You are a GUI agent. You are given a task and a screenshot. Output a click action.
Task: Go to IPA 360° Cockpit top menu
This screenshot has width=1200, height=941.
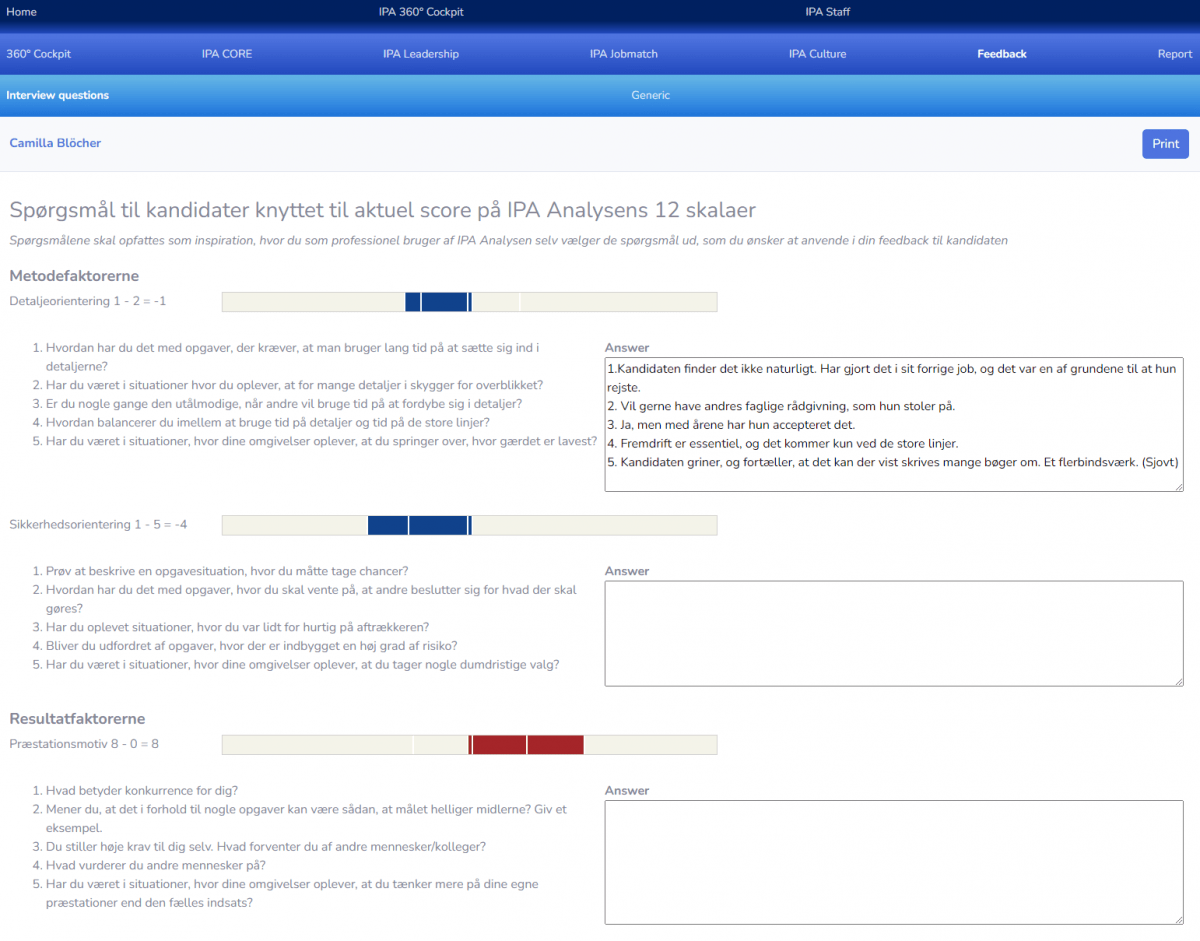(x=421, y=12)
